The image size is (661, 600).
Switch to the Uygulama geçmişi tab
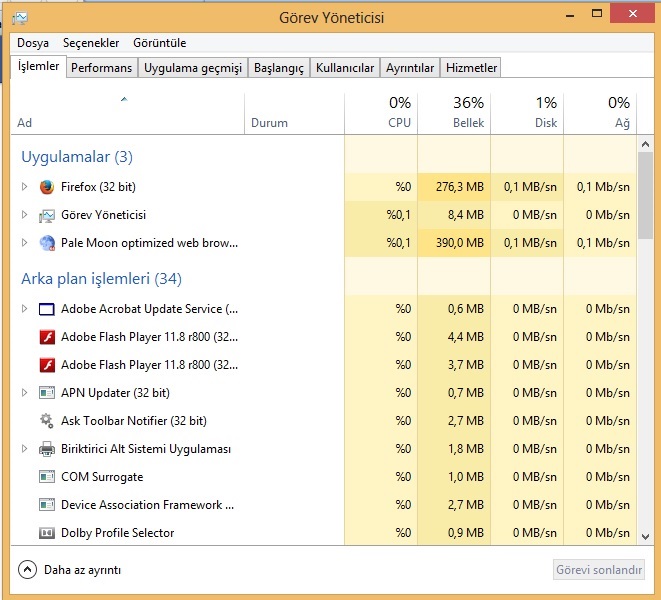193,68
